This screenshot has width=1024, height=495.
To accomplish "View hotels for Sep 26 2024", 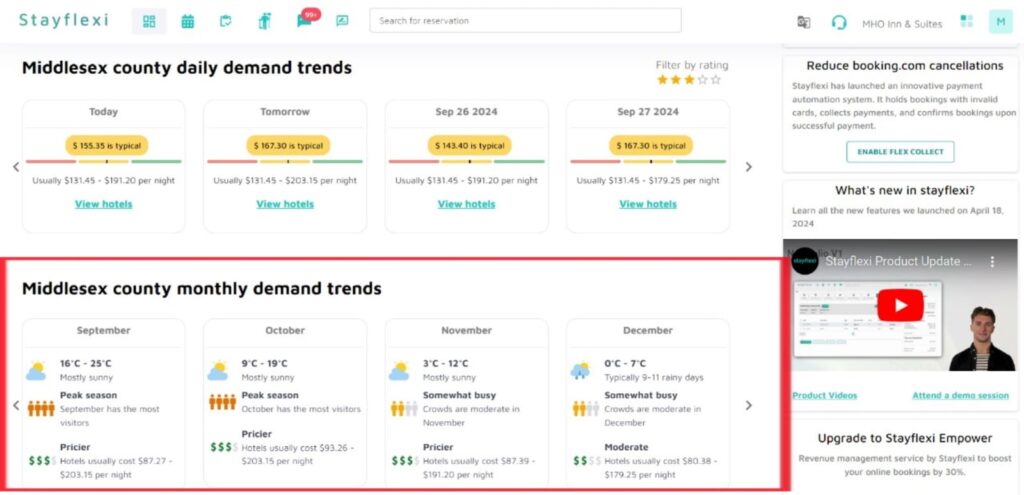I will coord(466,204).
